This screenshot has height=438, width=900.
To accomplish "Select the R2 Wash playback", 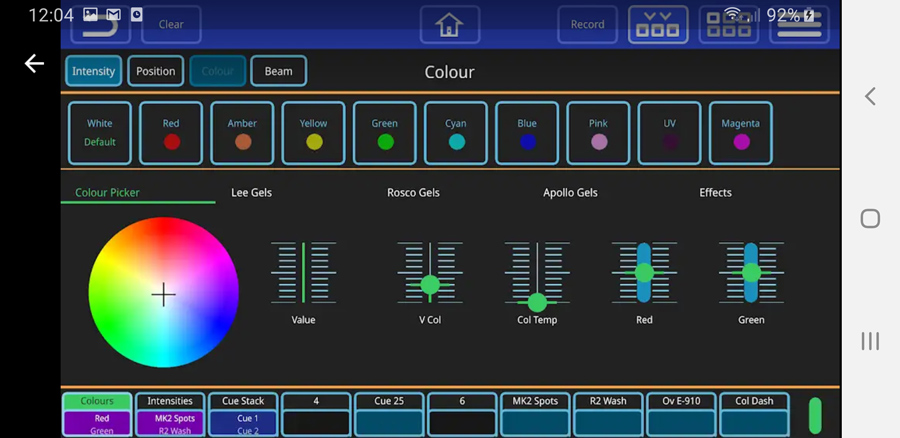I will [x=608, y=415].
